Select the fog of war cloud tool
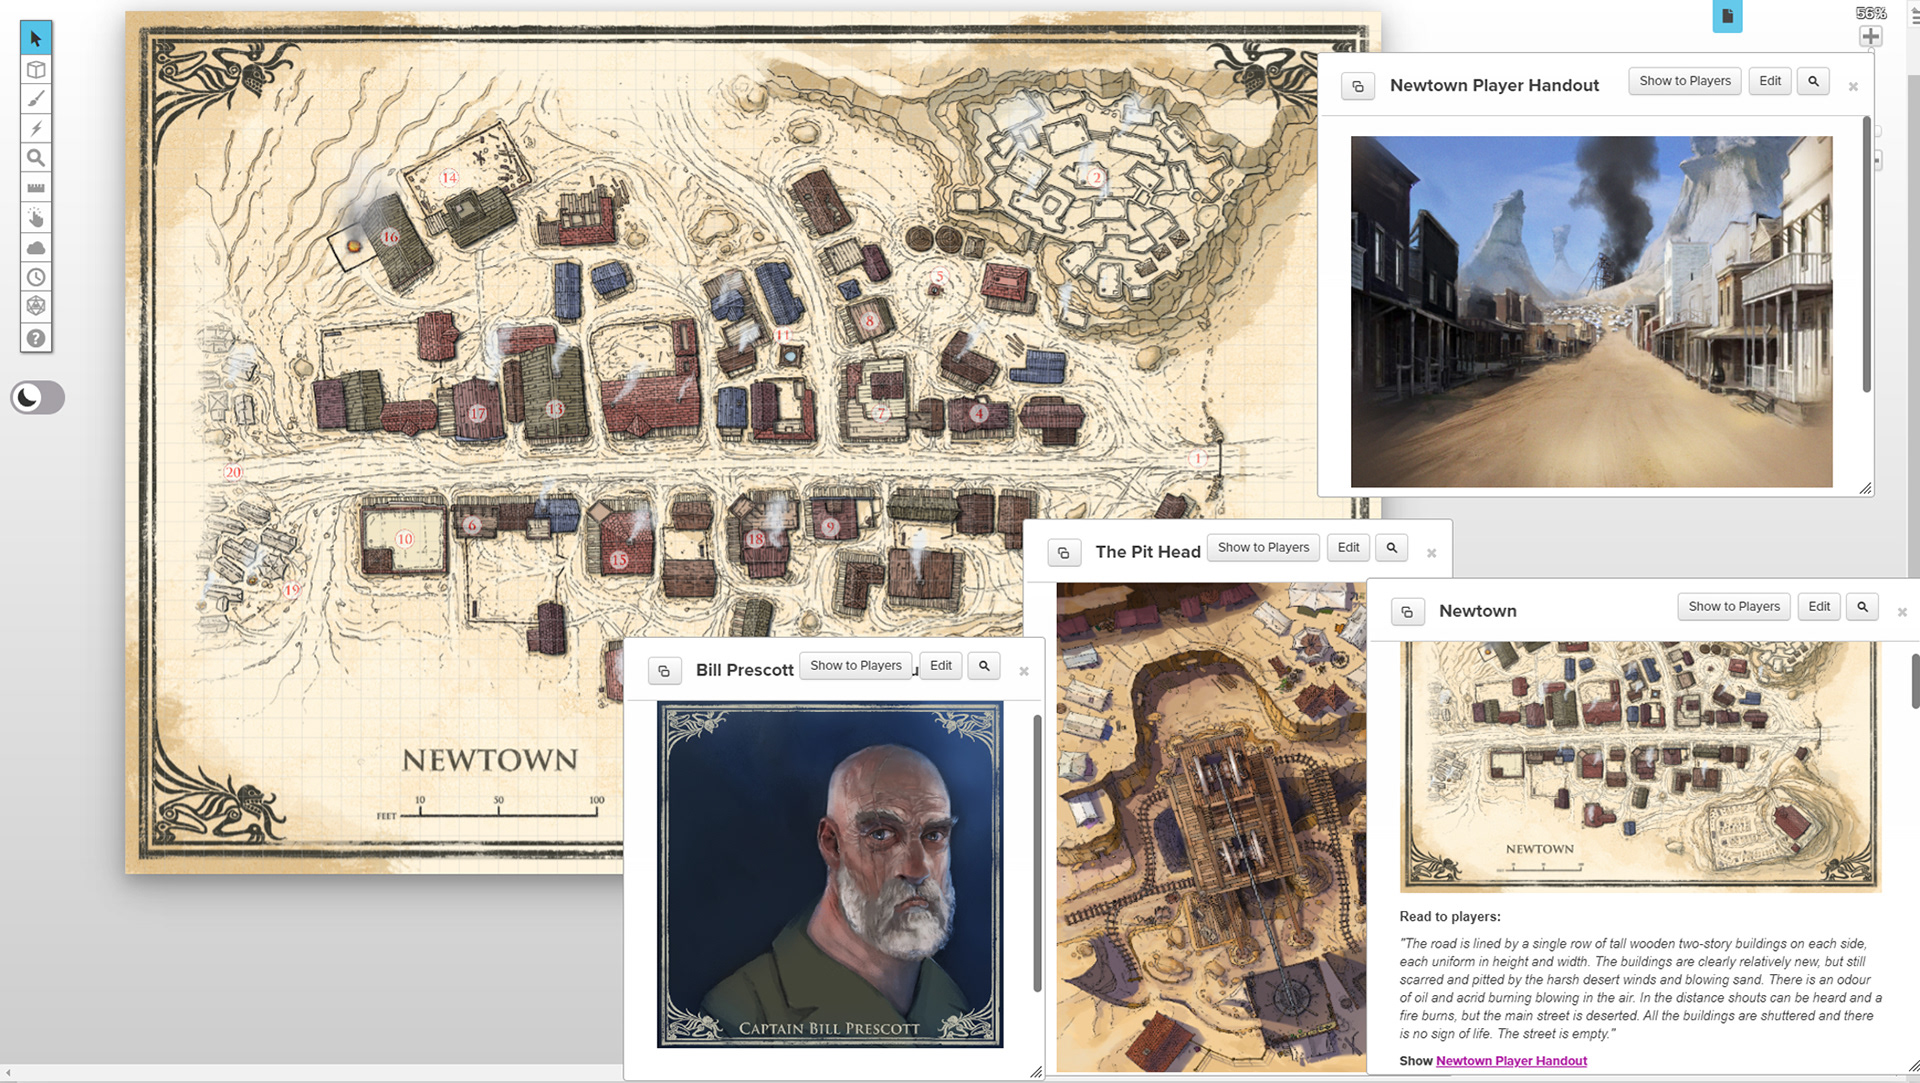This screenshot has width=1920, height=1083. [36, 247]
